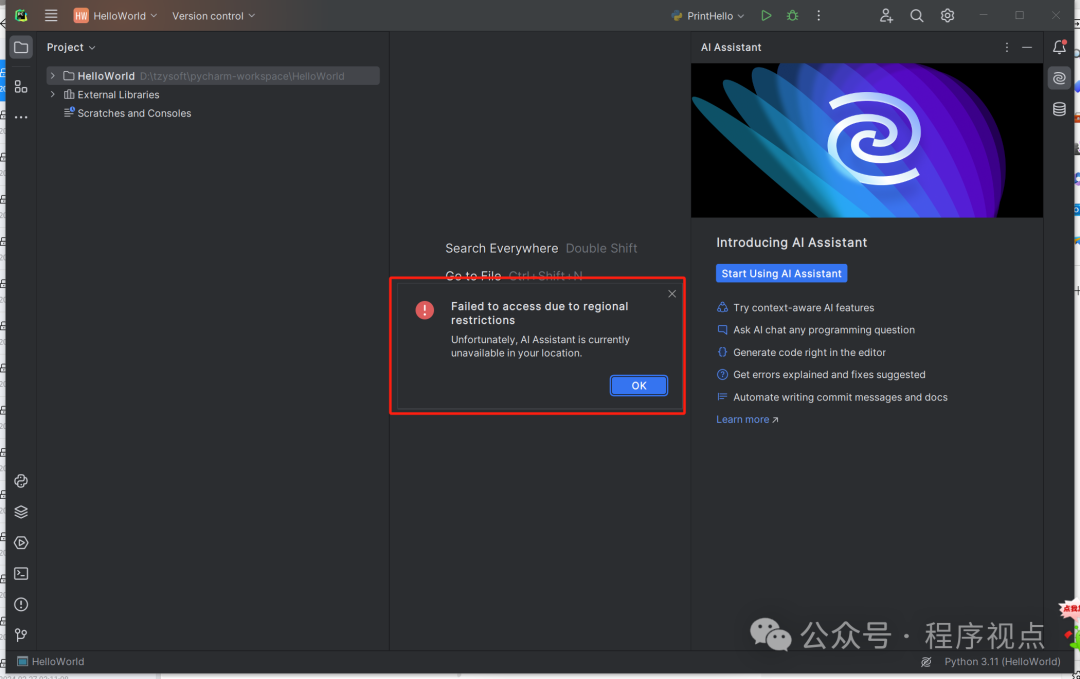Viewport: 1080px width, 679px height.
Task: Click Automate writing commit messages and docs
Action: point(840,397)
